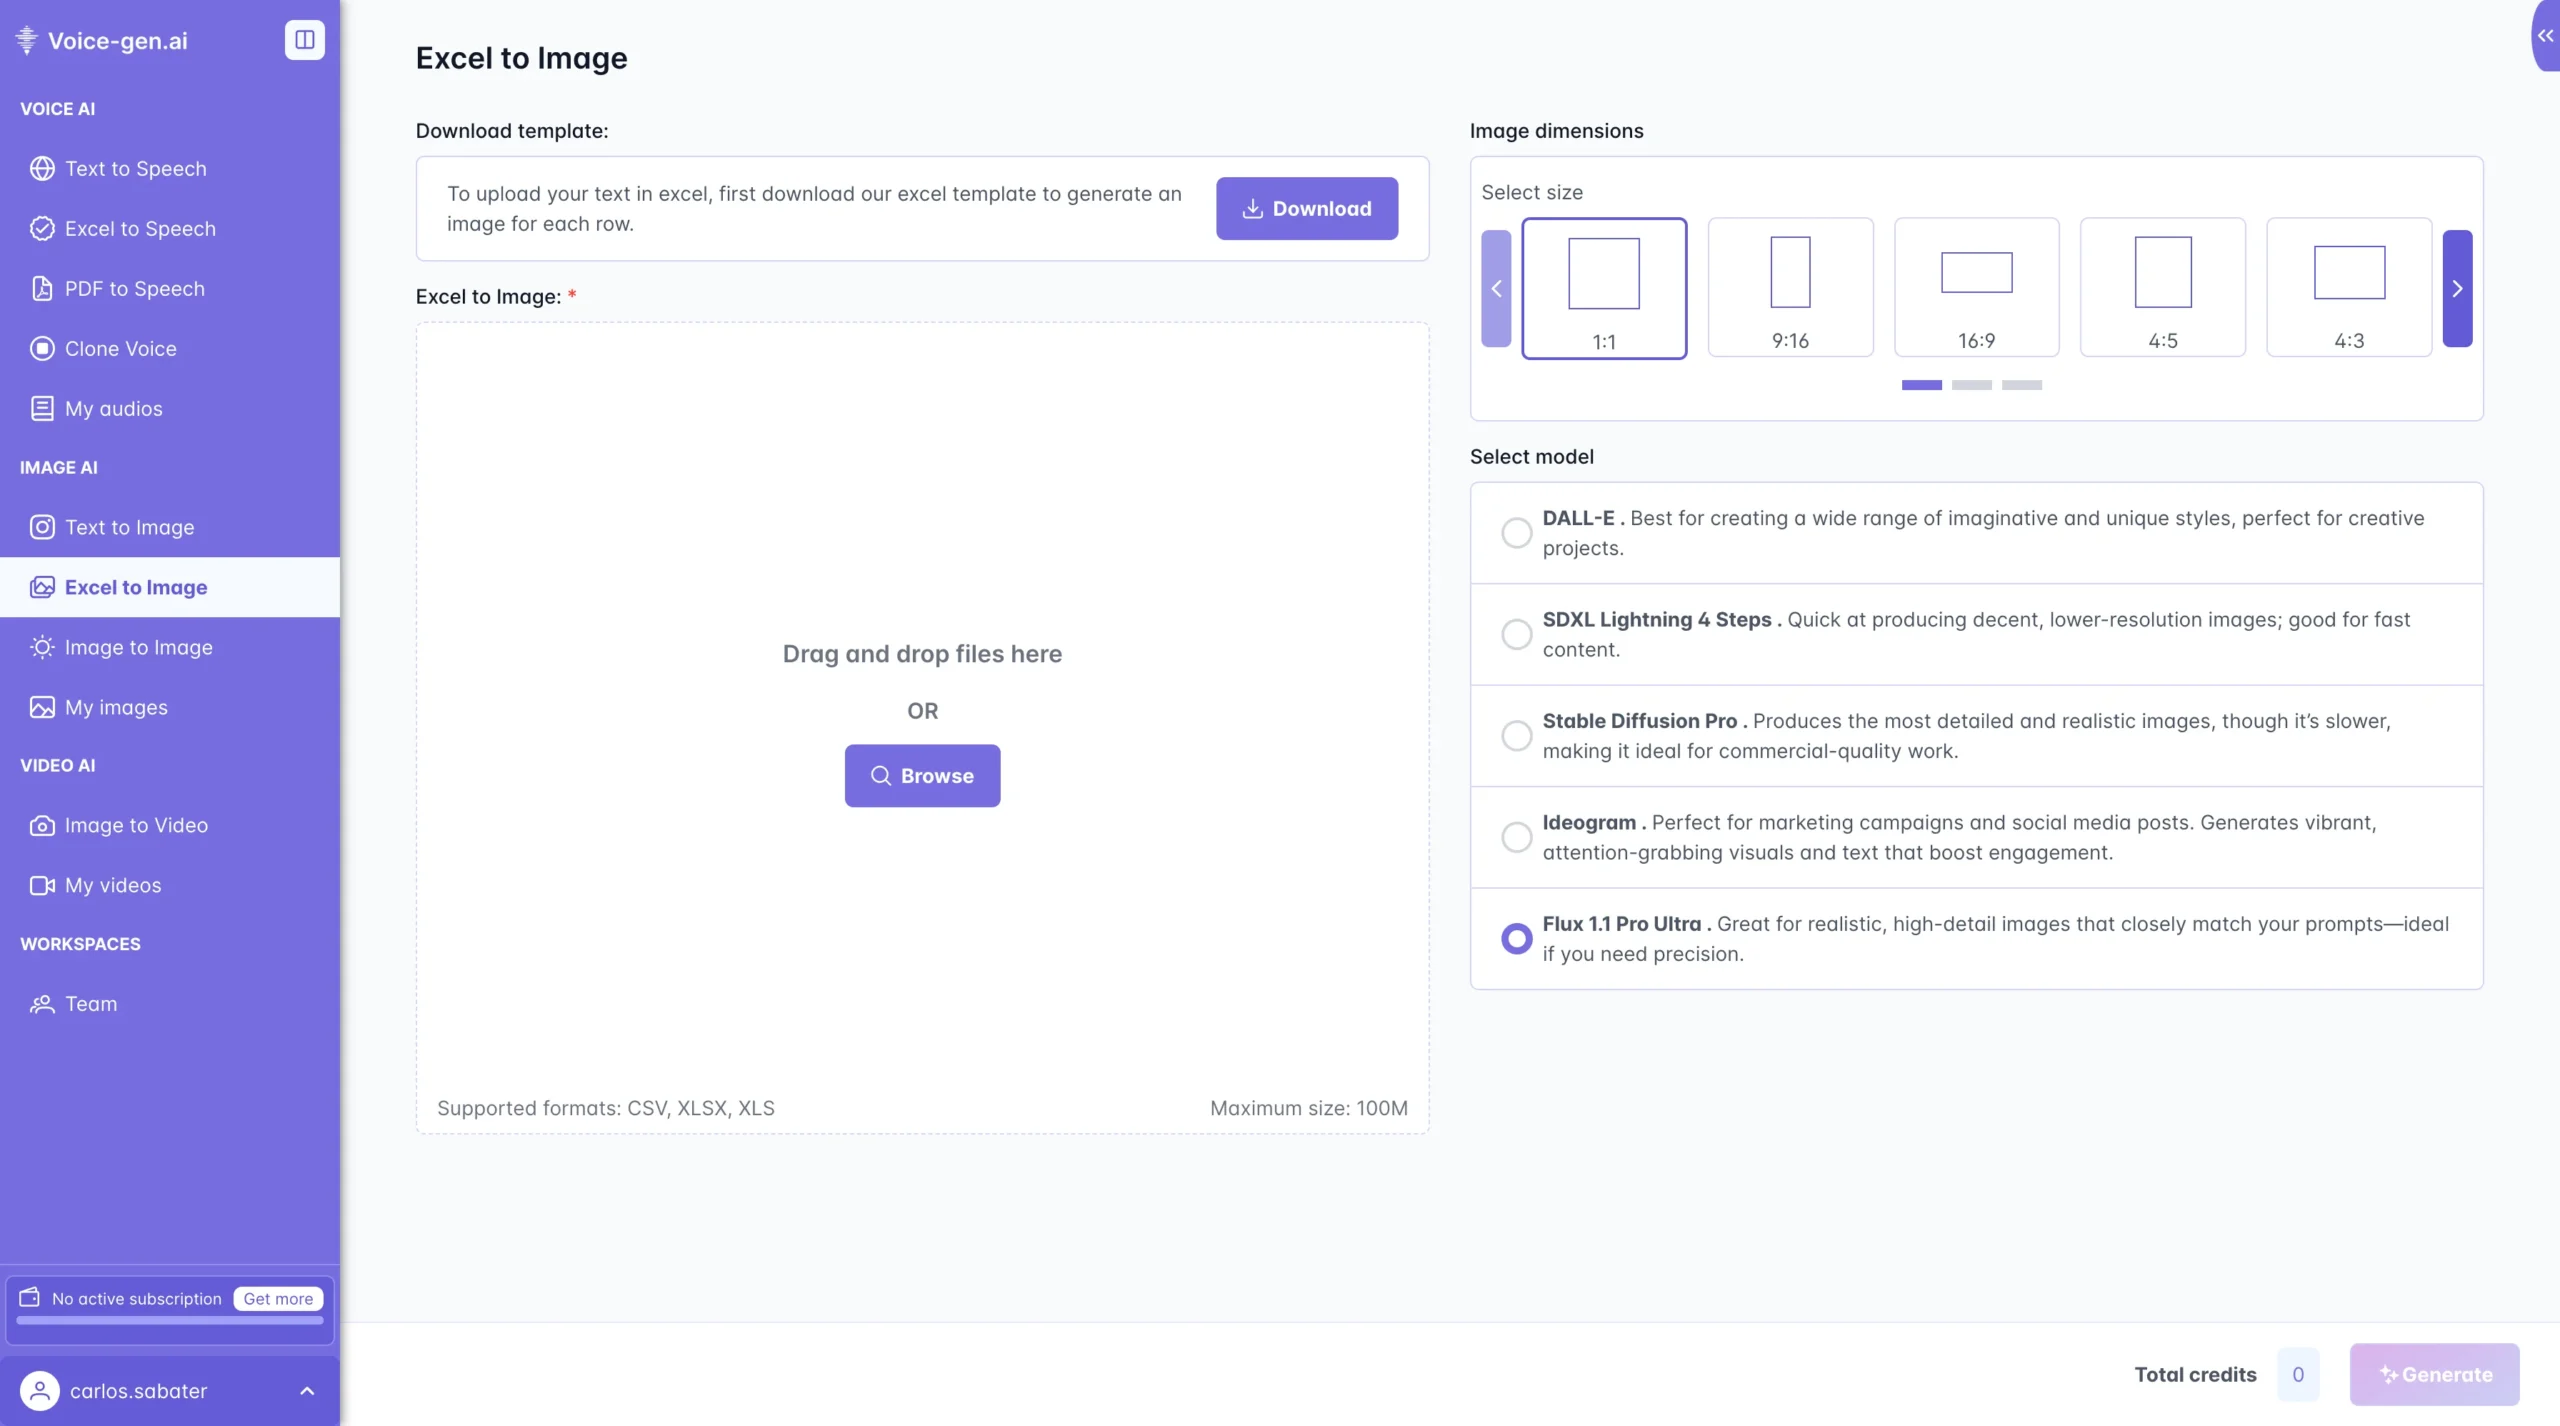
Task: Expand the right panel double-chevron tab
Action: pos(2545,36)
